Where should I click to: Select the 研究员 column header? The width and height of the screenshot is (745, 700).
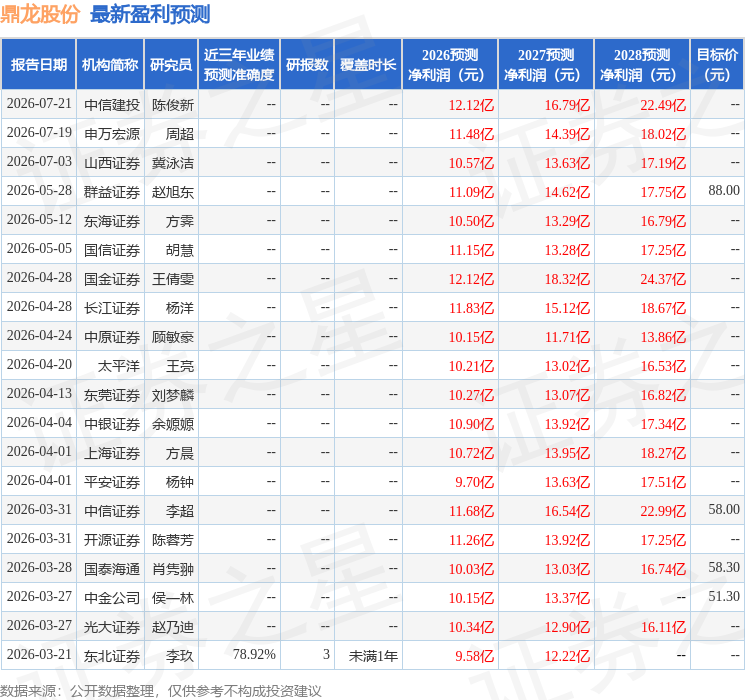click(171, 65)
